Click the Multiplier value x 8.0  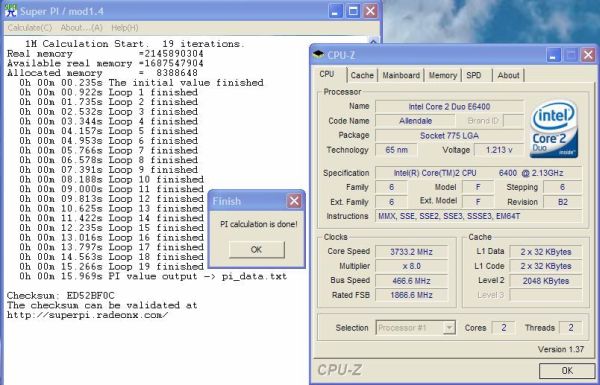411,266
